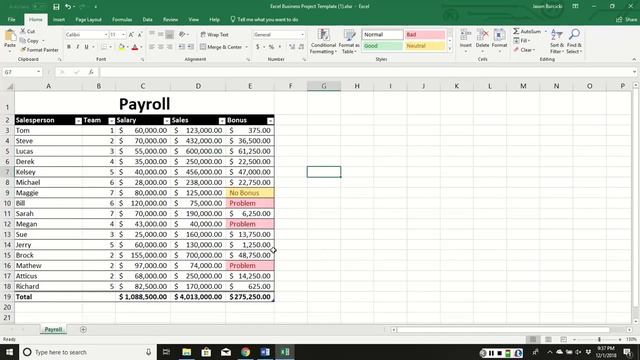640x360 pixels.
Task: Click the Clear button in Editing
Action: [524, 50]
